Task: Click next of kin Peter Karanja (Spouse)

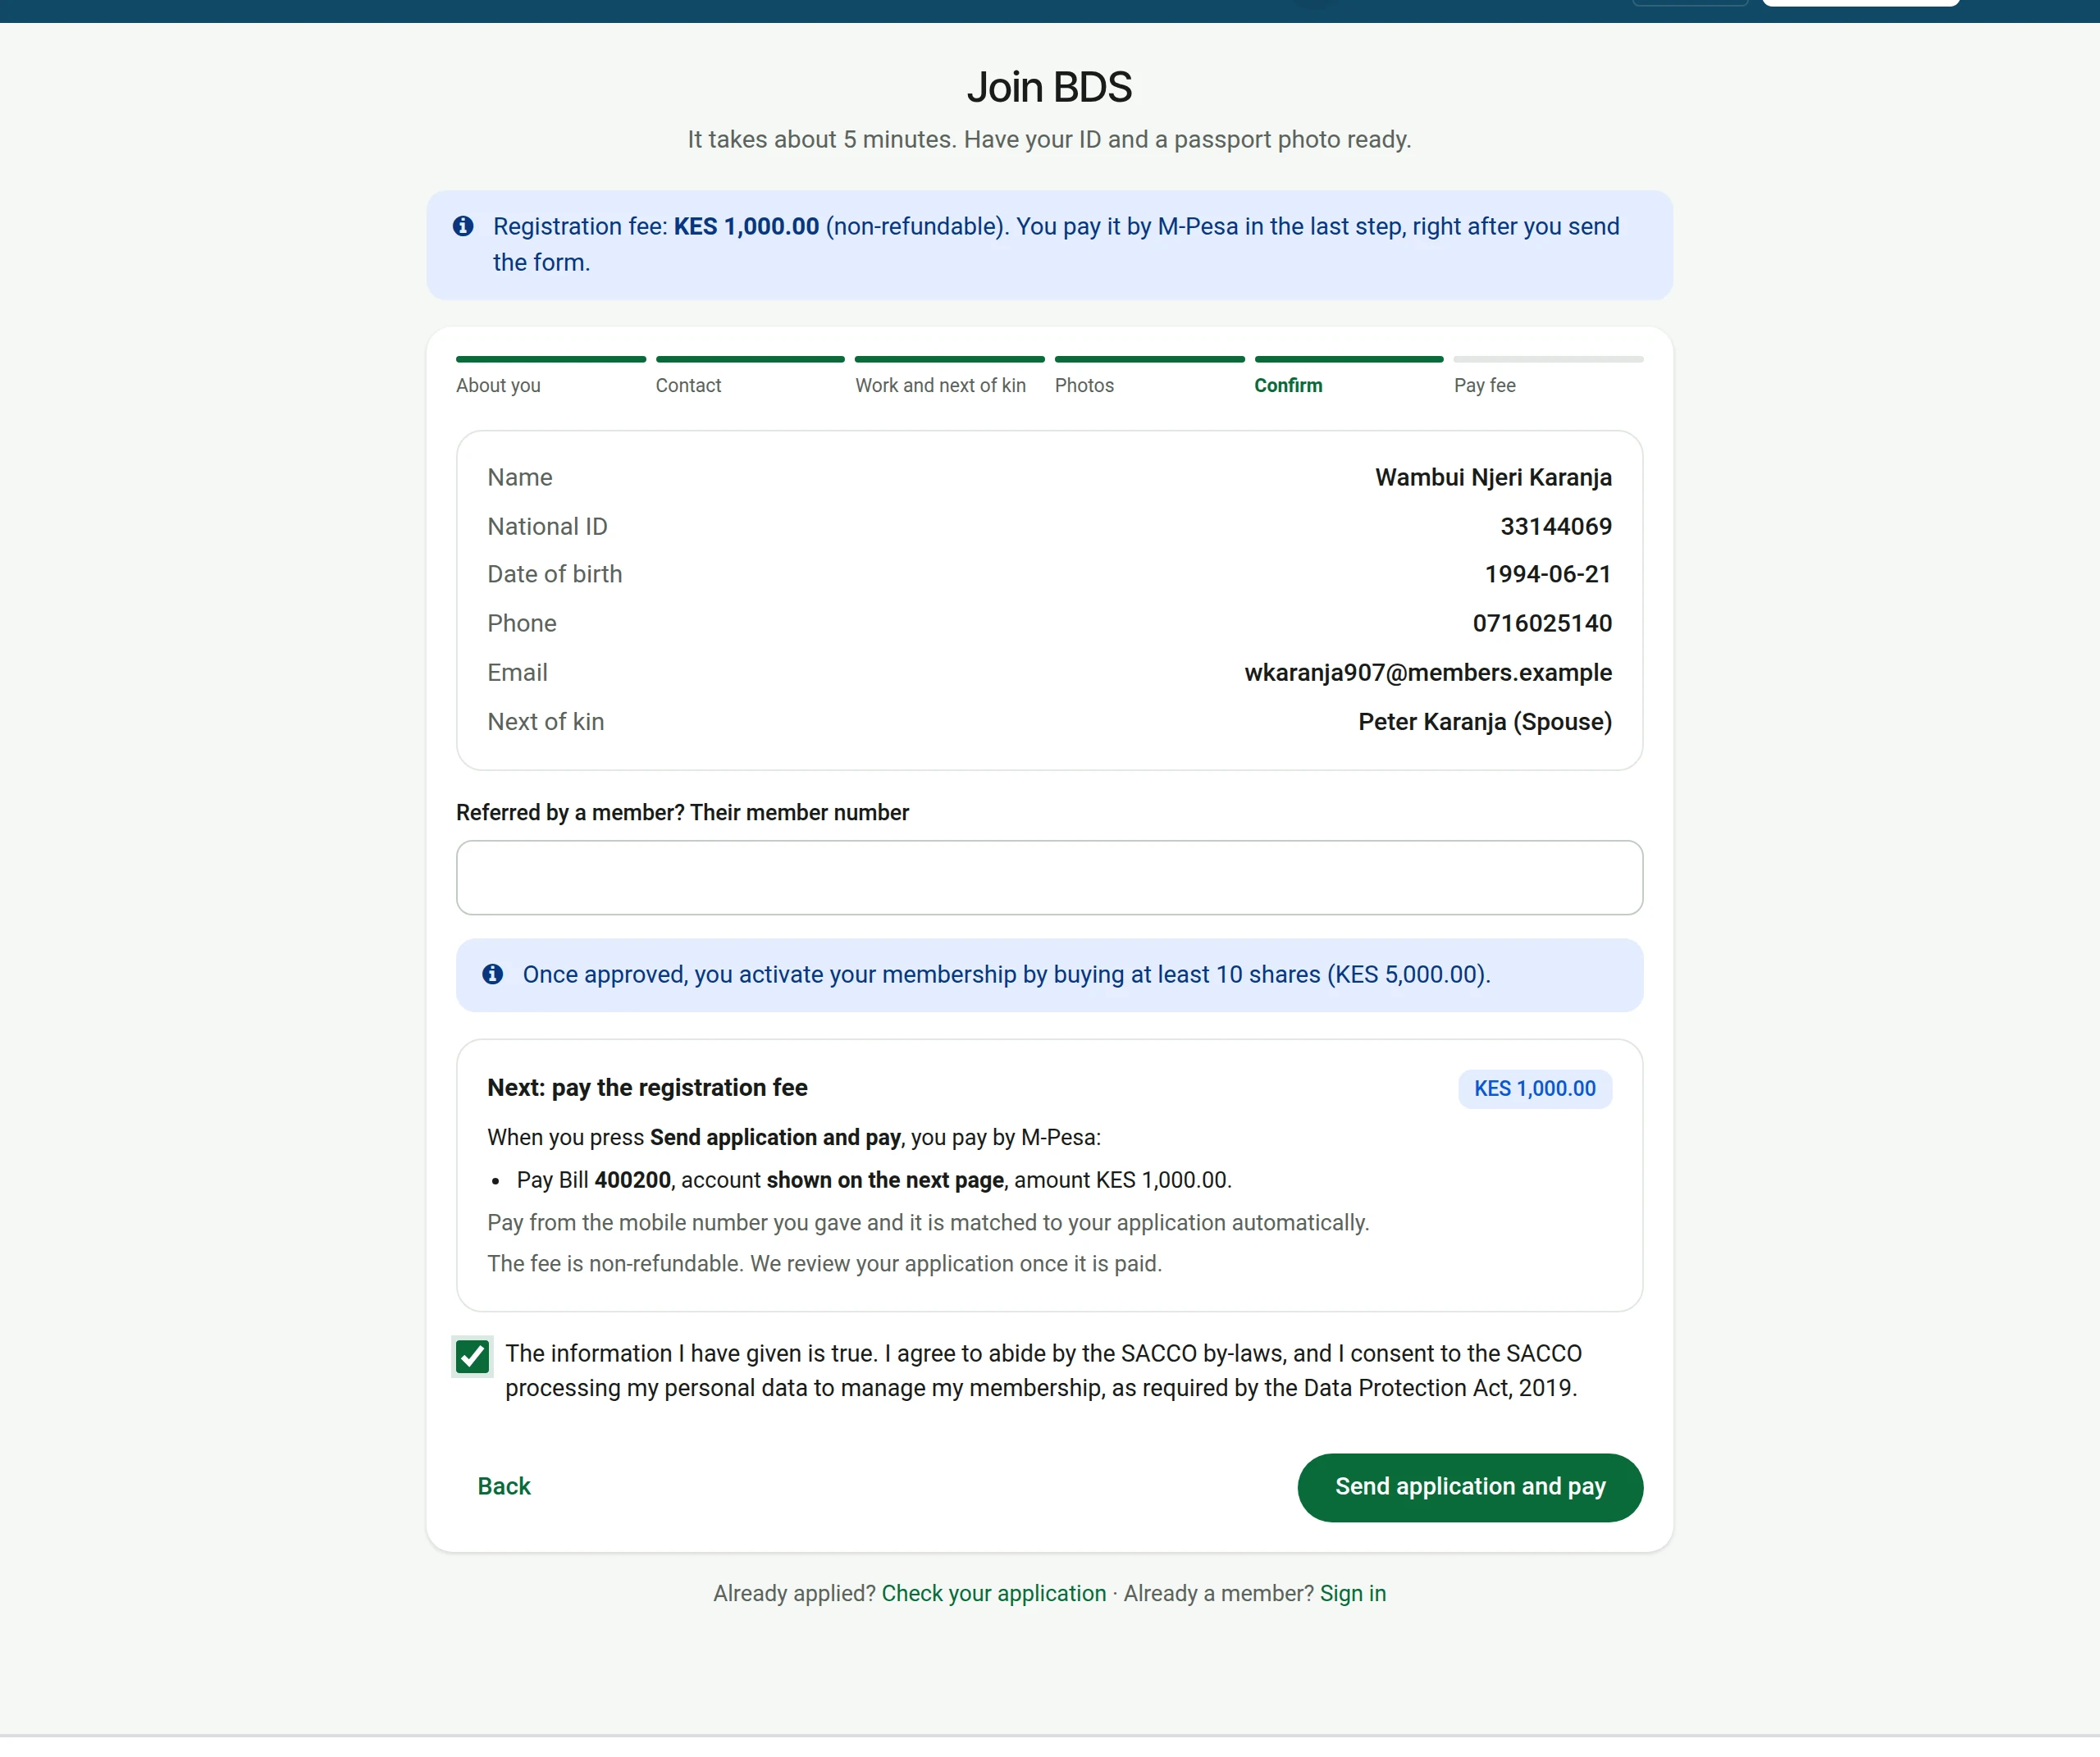Action: (1485, 722)
